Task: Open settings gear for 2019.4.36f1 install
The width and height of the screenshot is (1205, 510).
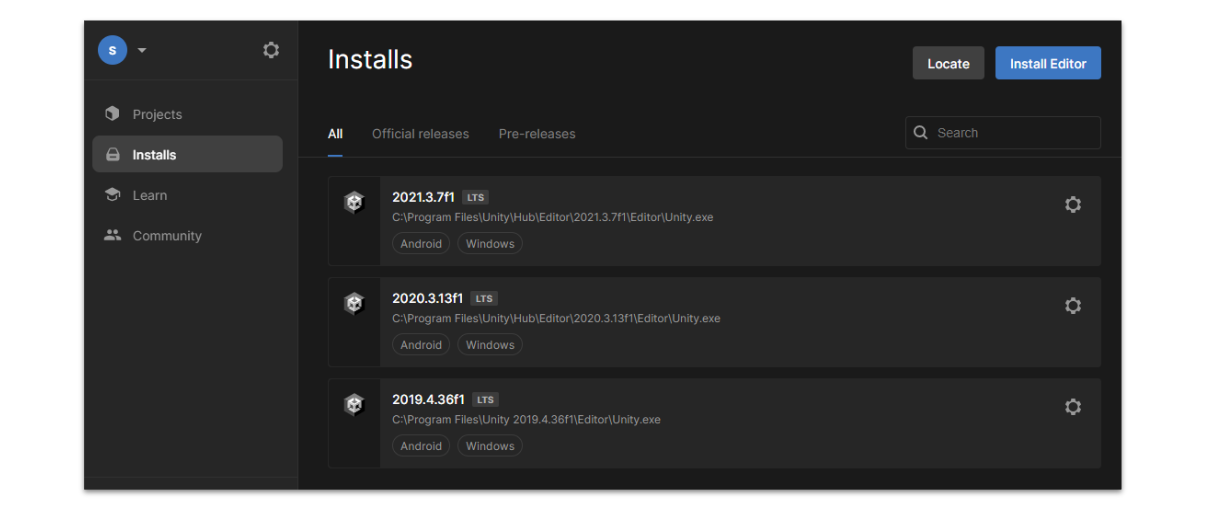Action: point(1073,407)
